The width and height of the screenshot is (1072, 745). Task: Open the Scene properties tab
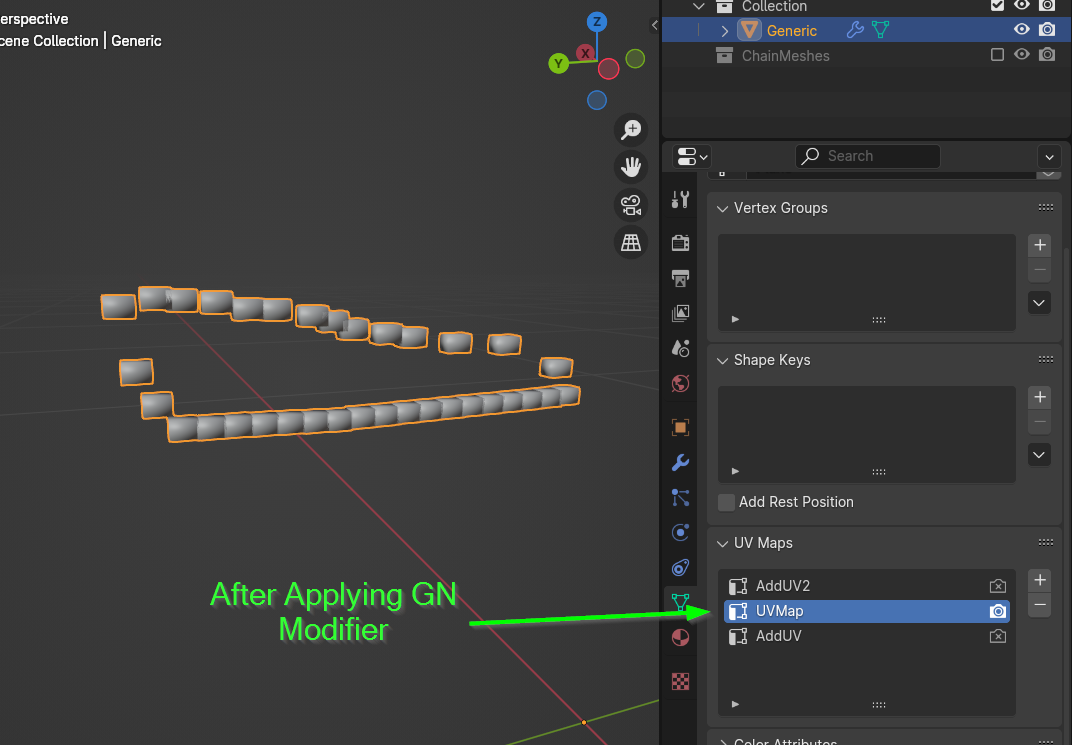tap(680, 349)
